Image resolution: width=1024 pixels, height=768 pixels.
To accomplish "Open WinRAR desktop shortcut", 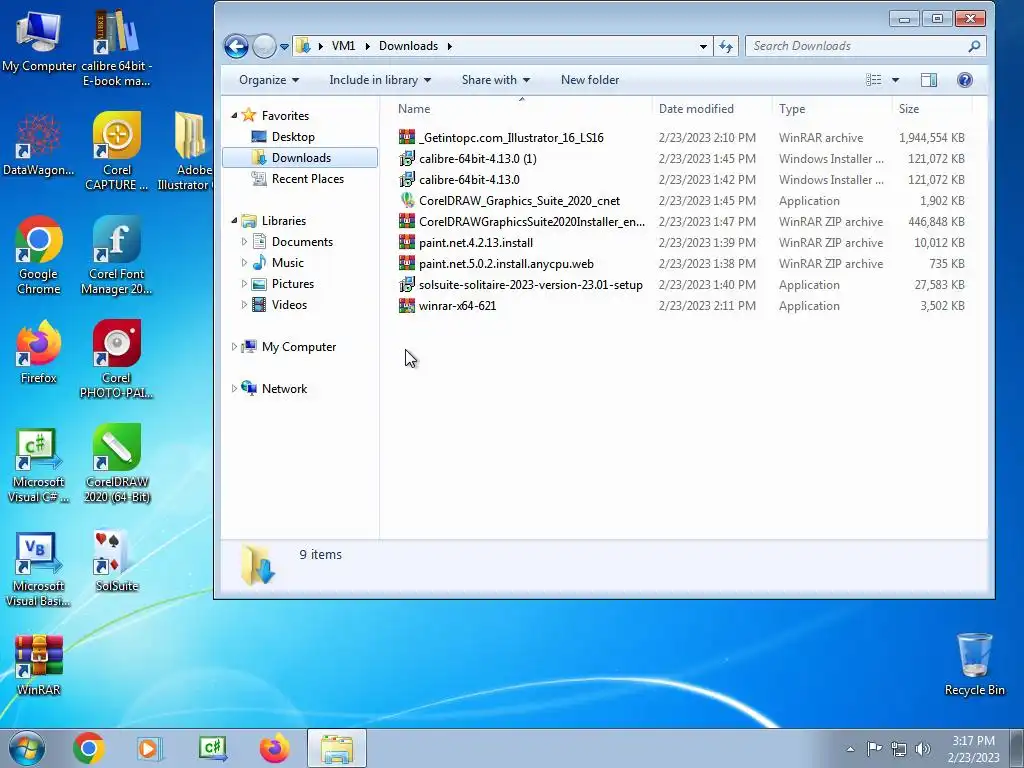I will [x=39, y=664].
